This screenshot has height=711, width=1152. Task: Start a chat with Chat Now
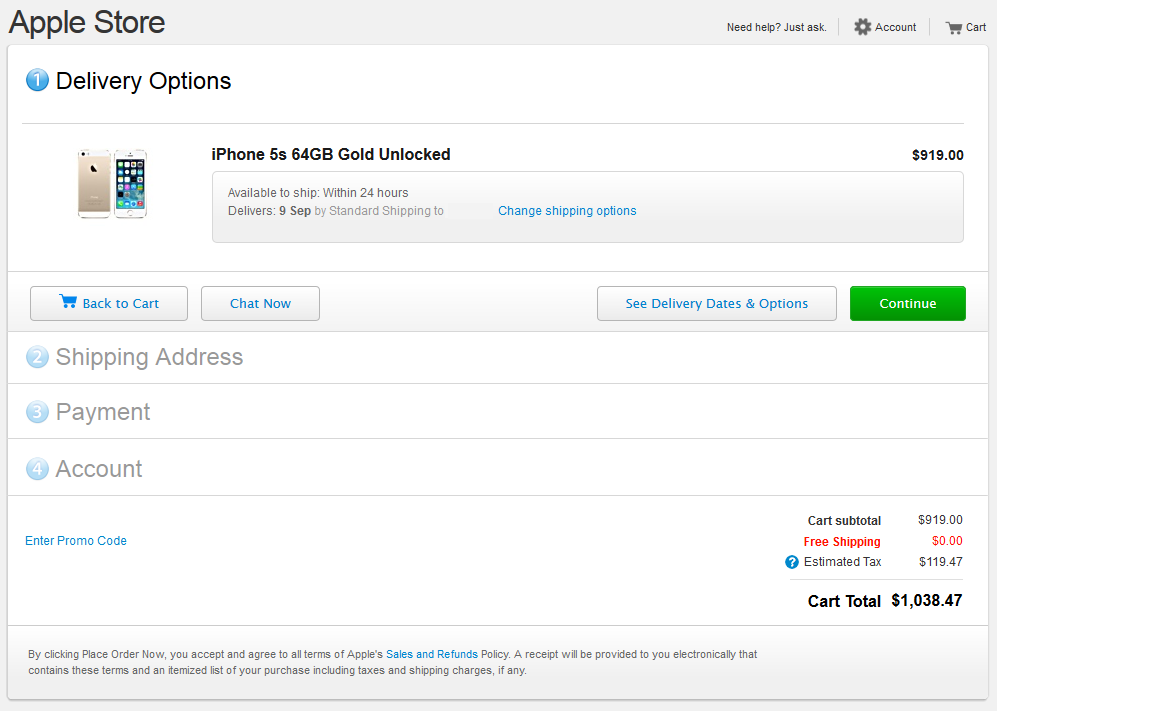260,303
